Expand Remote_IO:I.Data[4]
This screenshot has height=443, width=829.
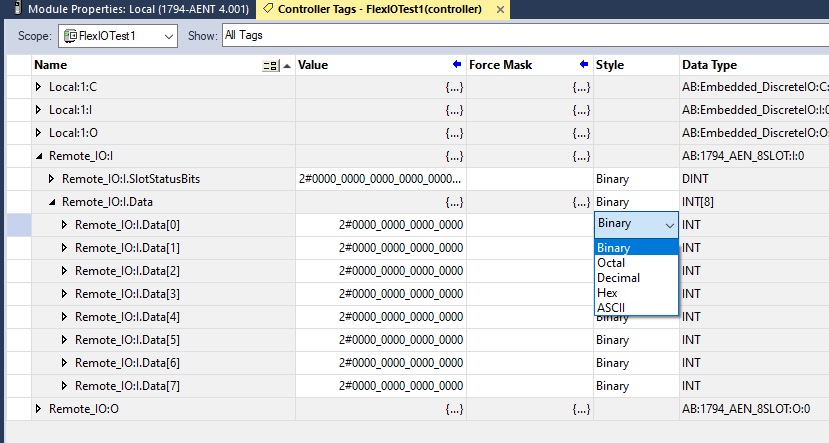point(64,317)
